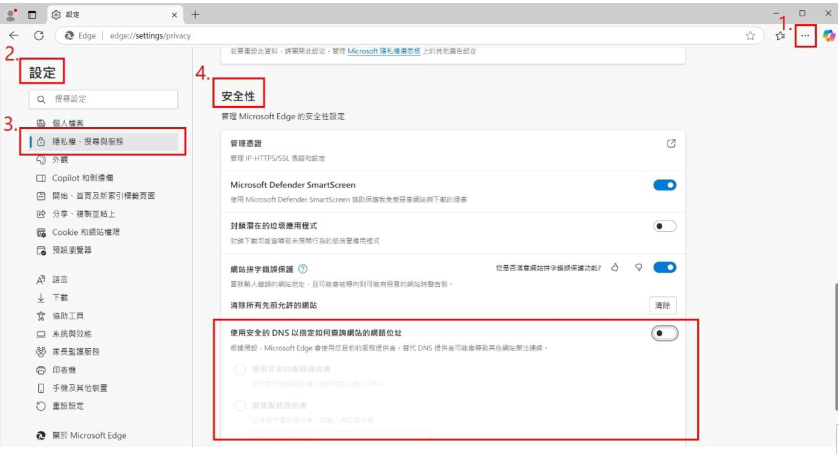The image size is (839, 454).
Task: Add this page to favorites via star icon
Action: tap(750, 36)
